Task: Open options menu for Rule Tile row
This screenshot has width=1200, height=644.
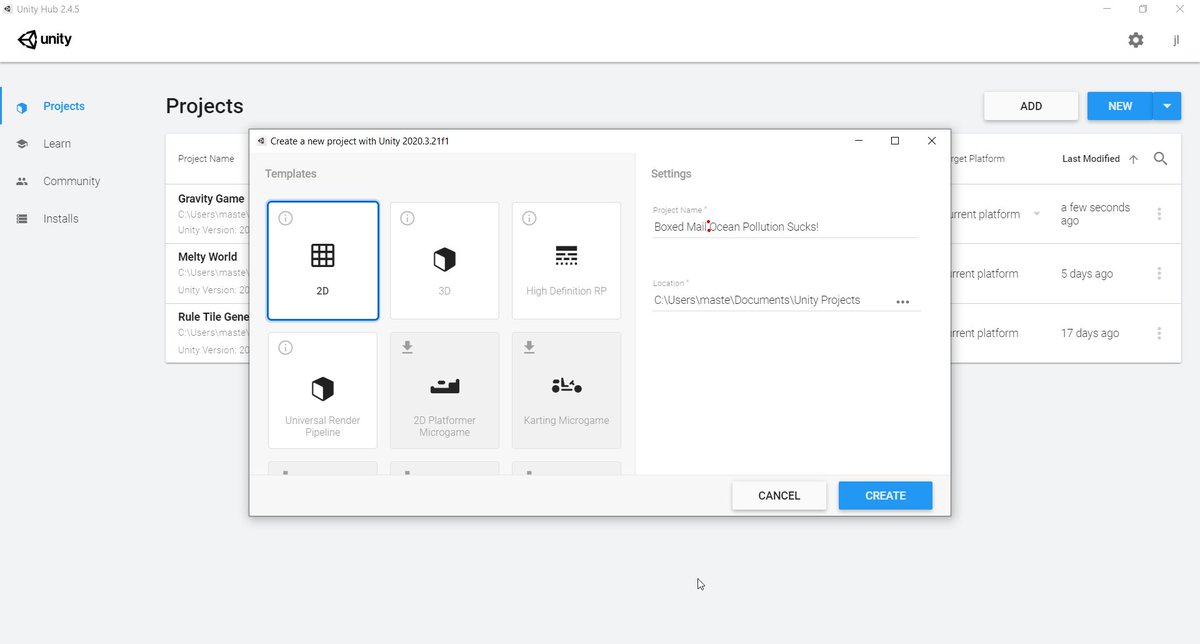Action: (x=1159, y=333)
